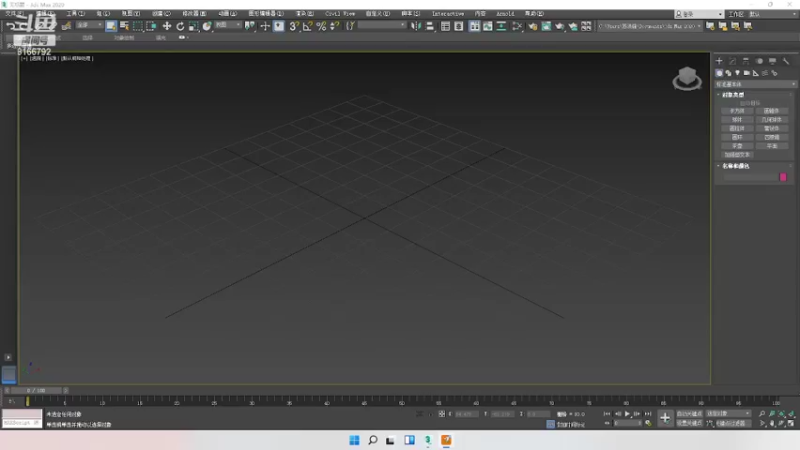Activate Select and Move tool

[166, 26]
